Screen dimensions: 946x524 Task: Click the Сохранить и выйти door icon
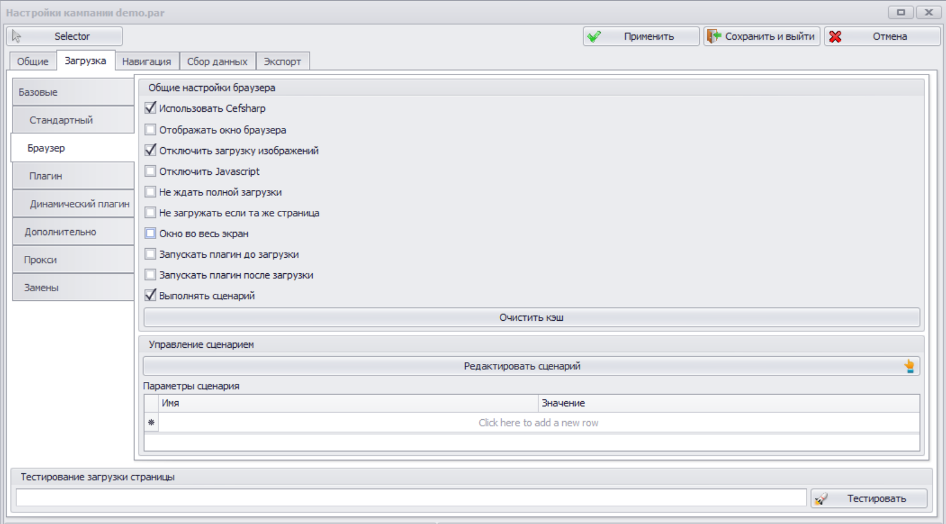714,36
